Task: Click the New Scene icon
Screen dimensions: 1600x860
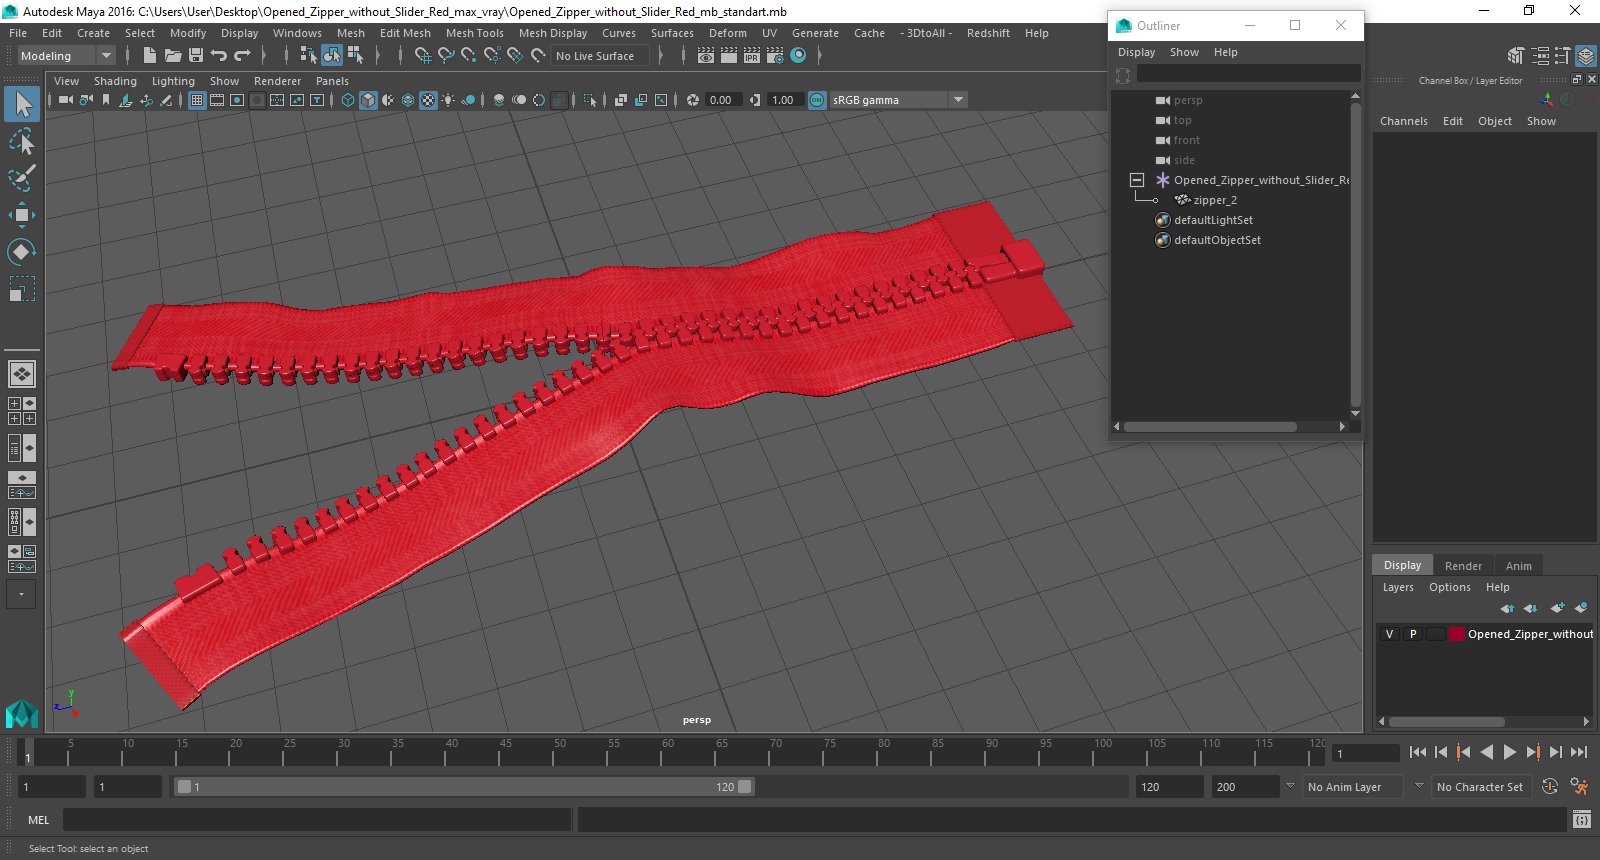Action: click(149, 56)
